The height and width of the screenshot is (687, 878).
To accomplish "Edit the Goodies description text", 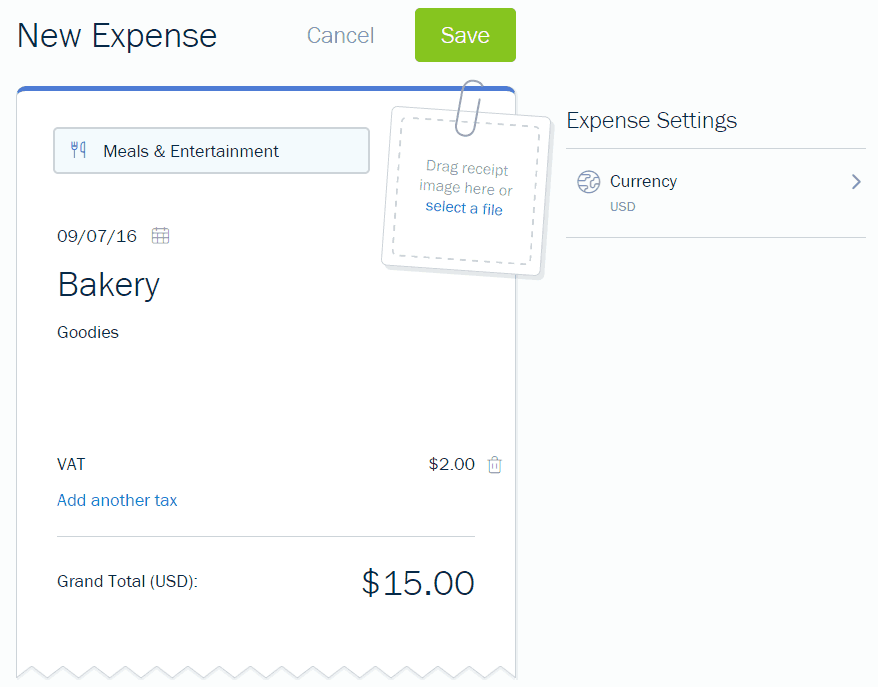I will point(87,332).
